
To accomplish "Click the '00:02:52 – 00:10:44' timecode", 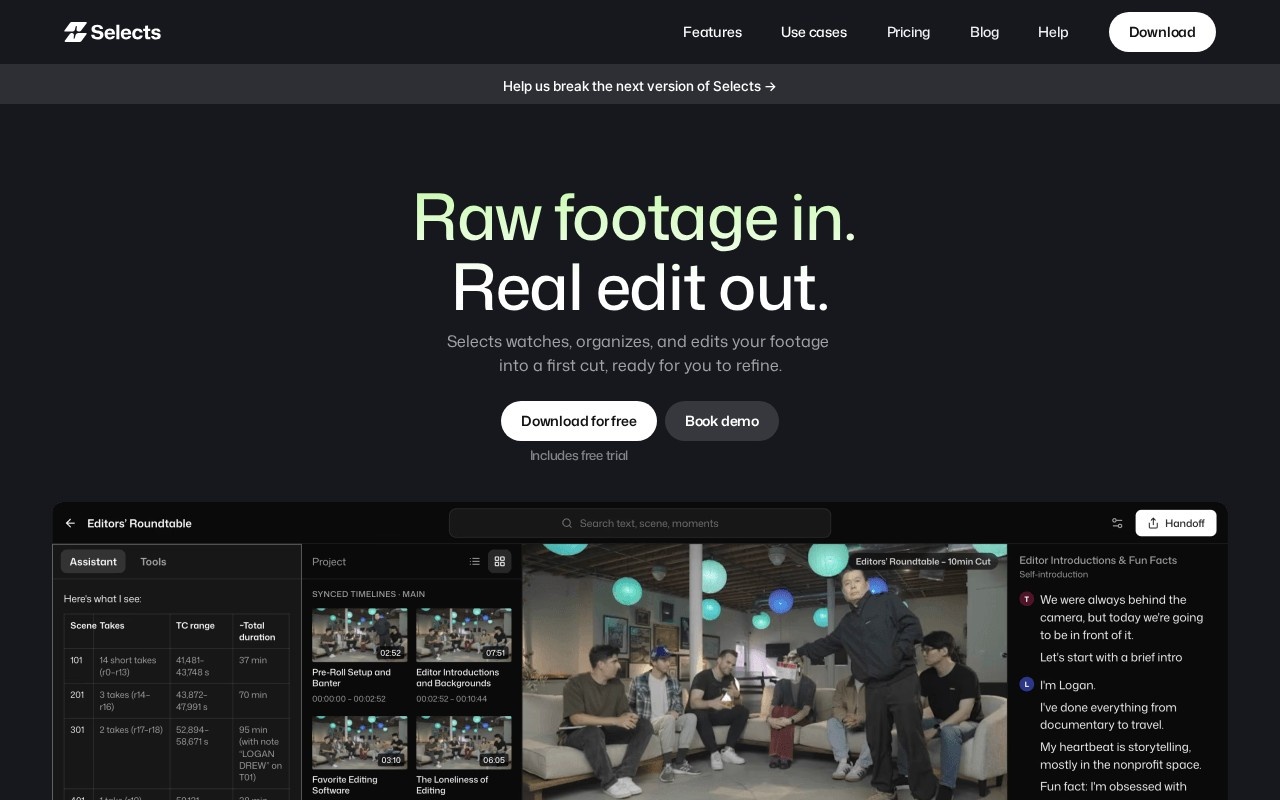I will click(452, 698).
